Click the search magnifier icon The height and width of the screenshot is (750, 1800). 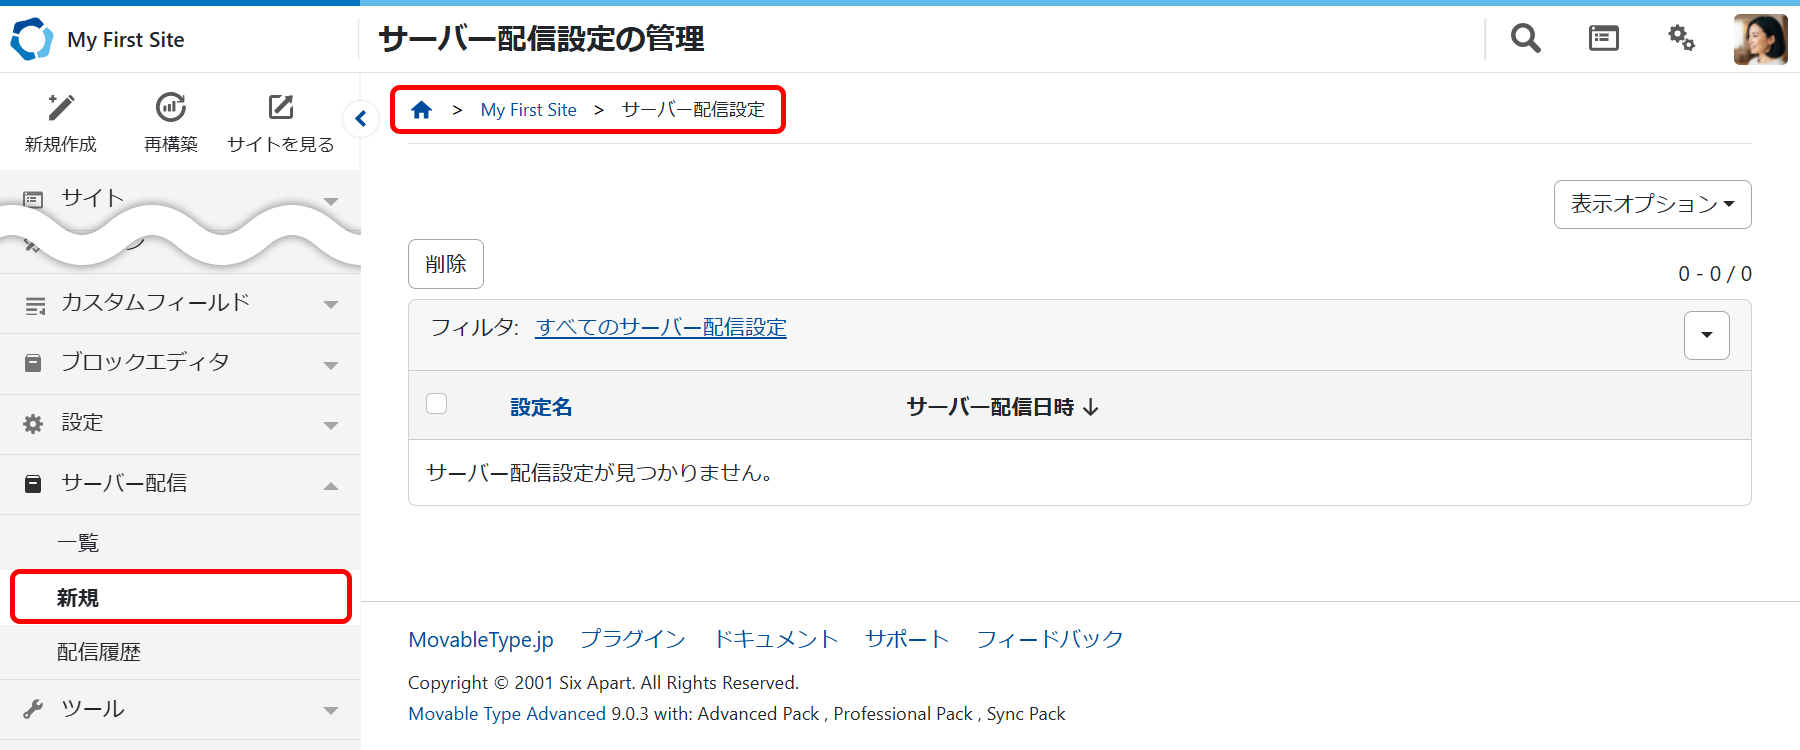click(1525, 39)
